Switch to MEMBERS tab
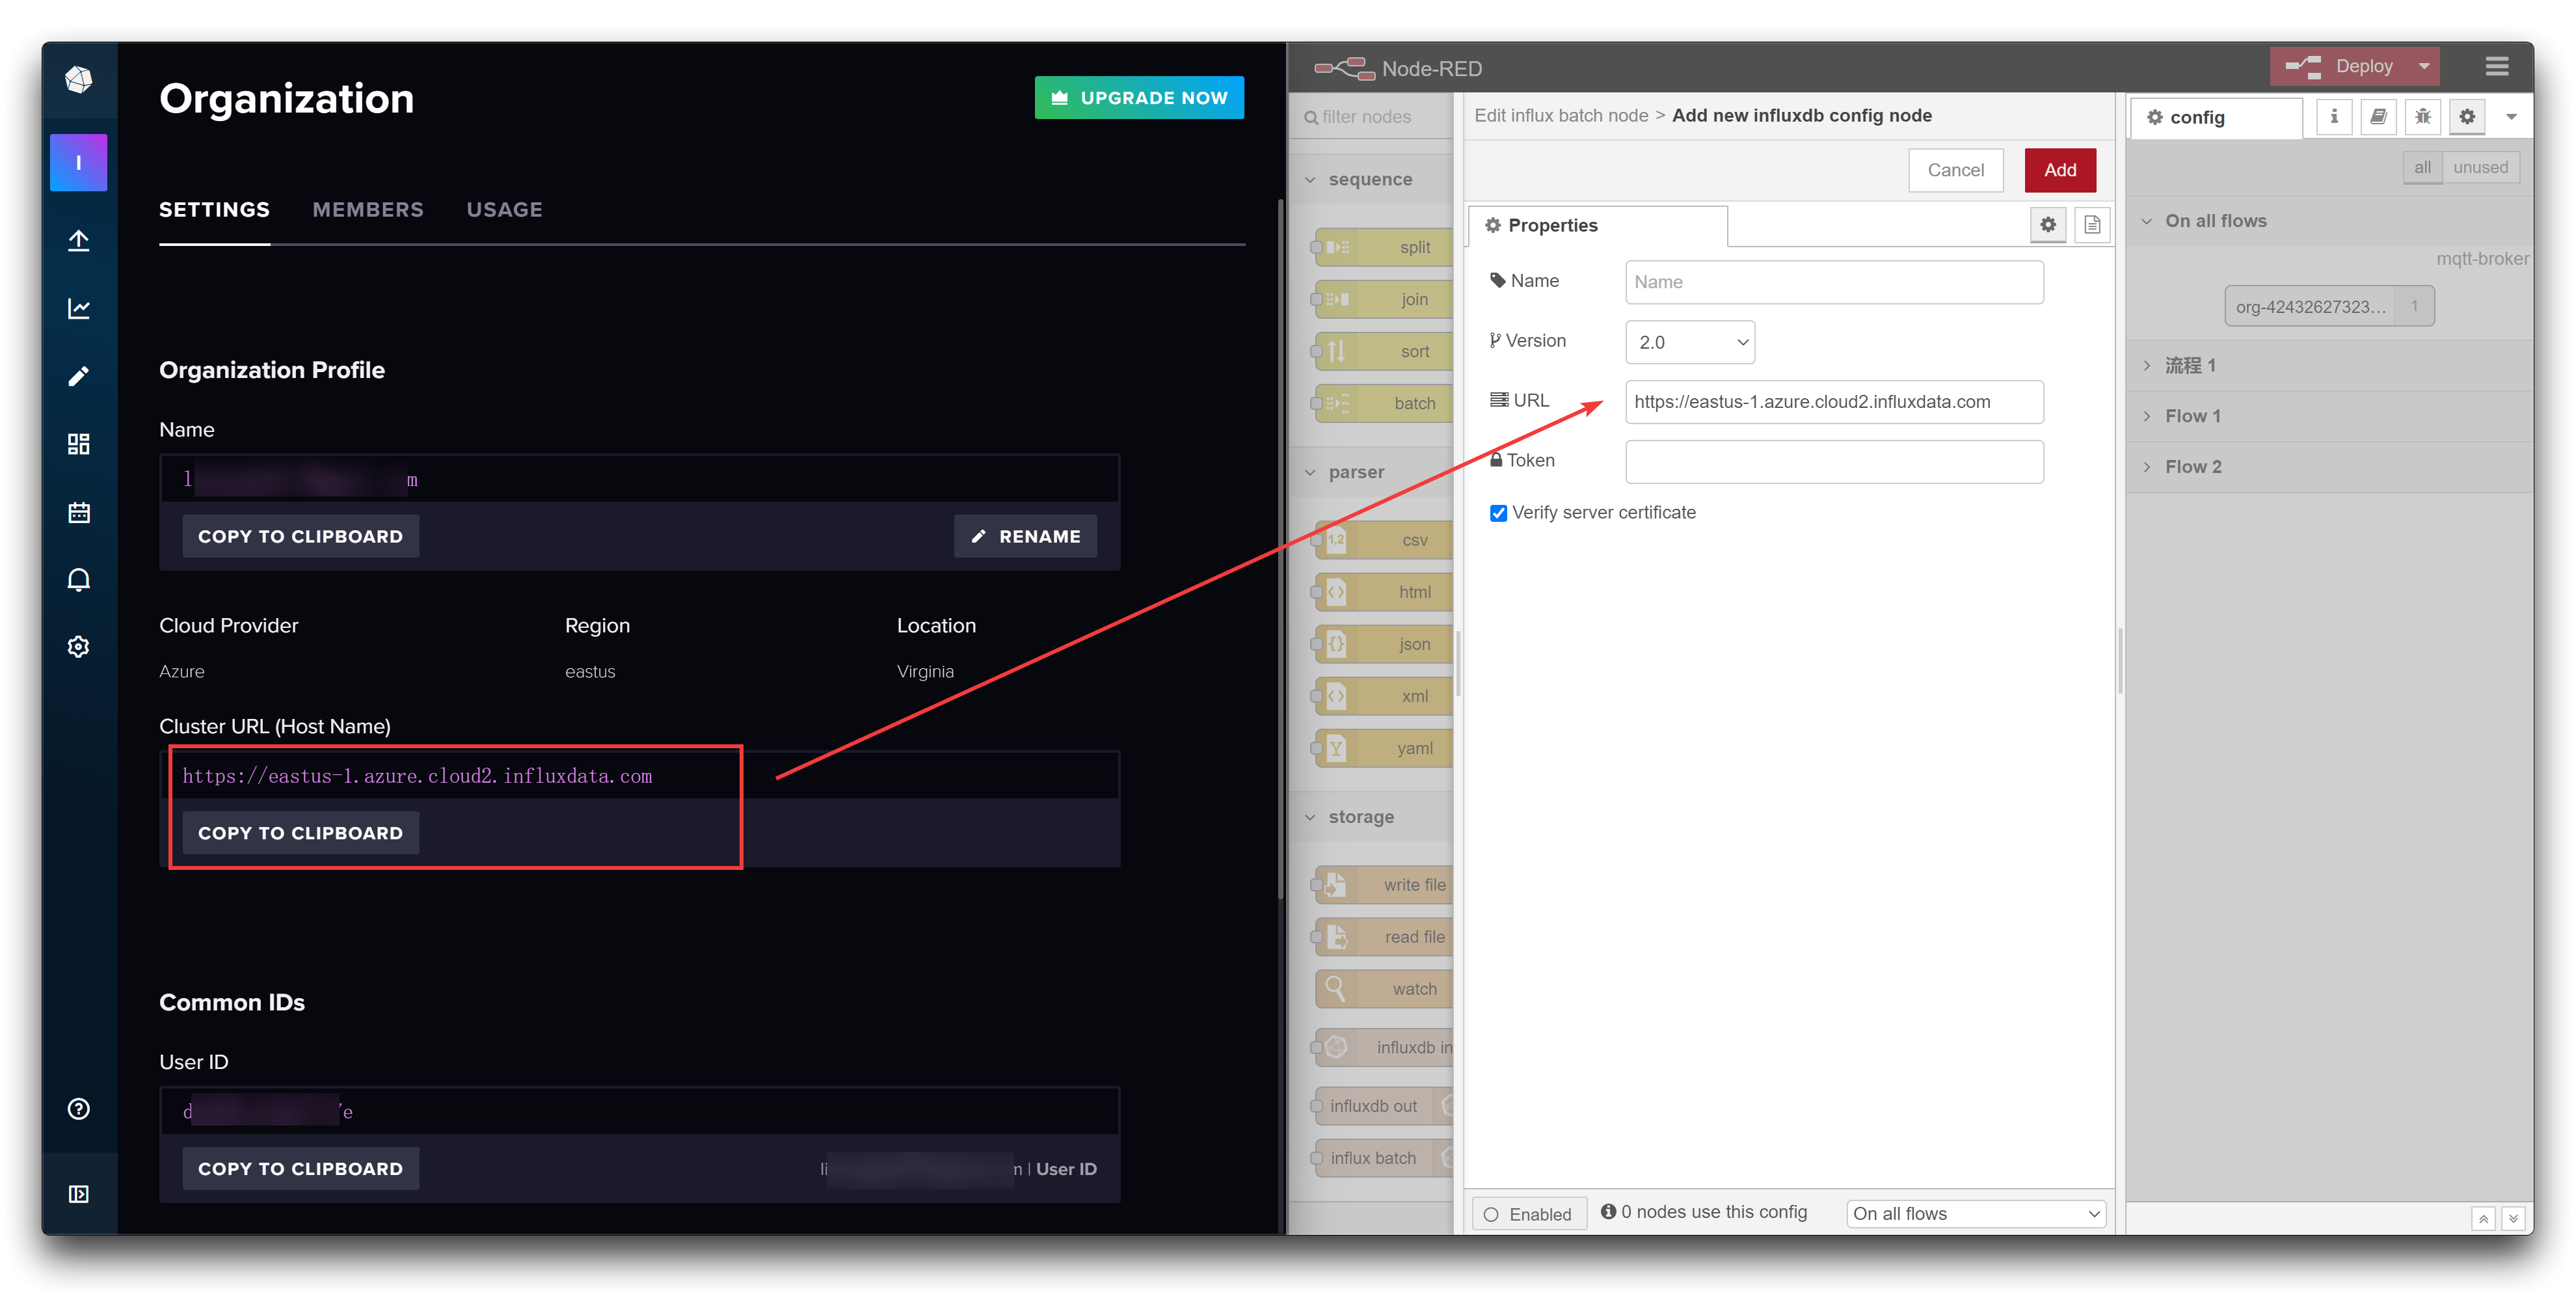The width and height of the screenshot is (2576, 1298). point(368,210)
